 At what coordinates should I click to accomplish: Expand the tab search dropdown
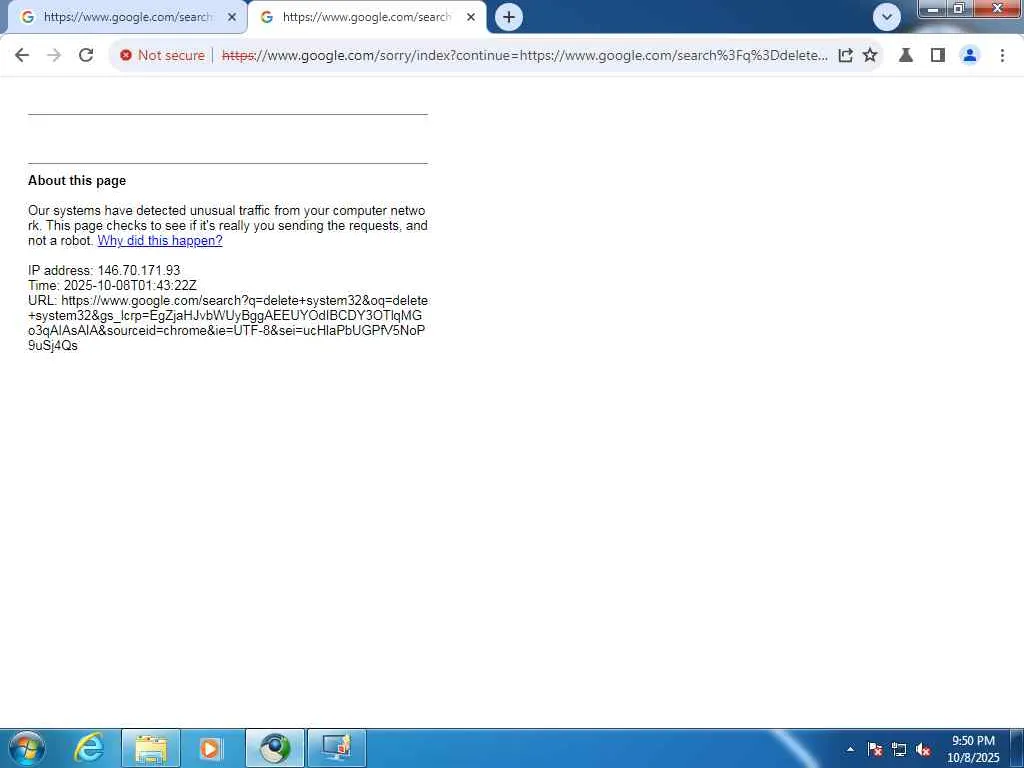pyautogui.click(x=886, y=17)
